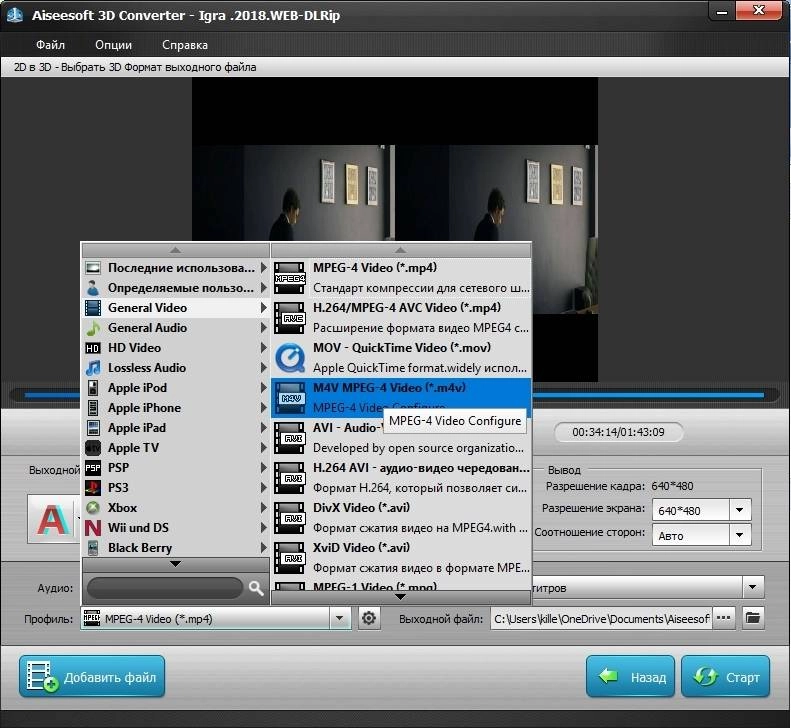Choose MOV - QuickTime Video format
The width and height of the screenshot is (791, 728).
click(402, 358)
